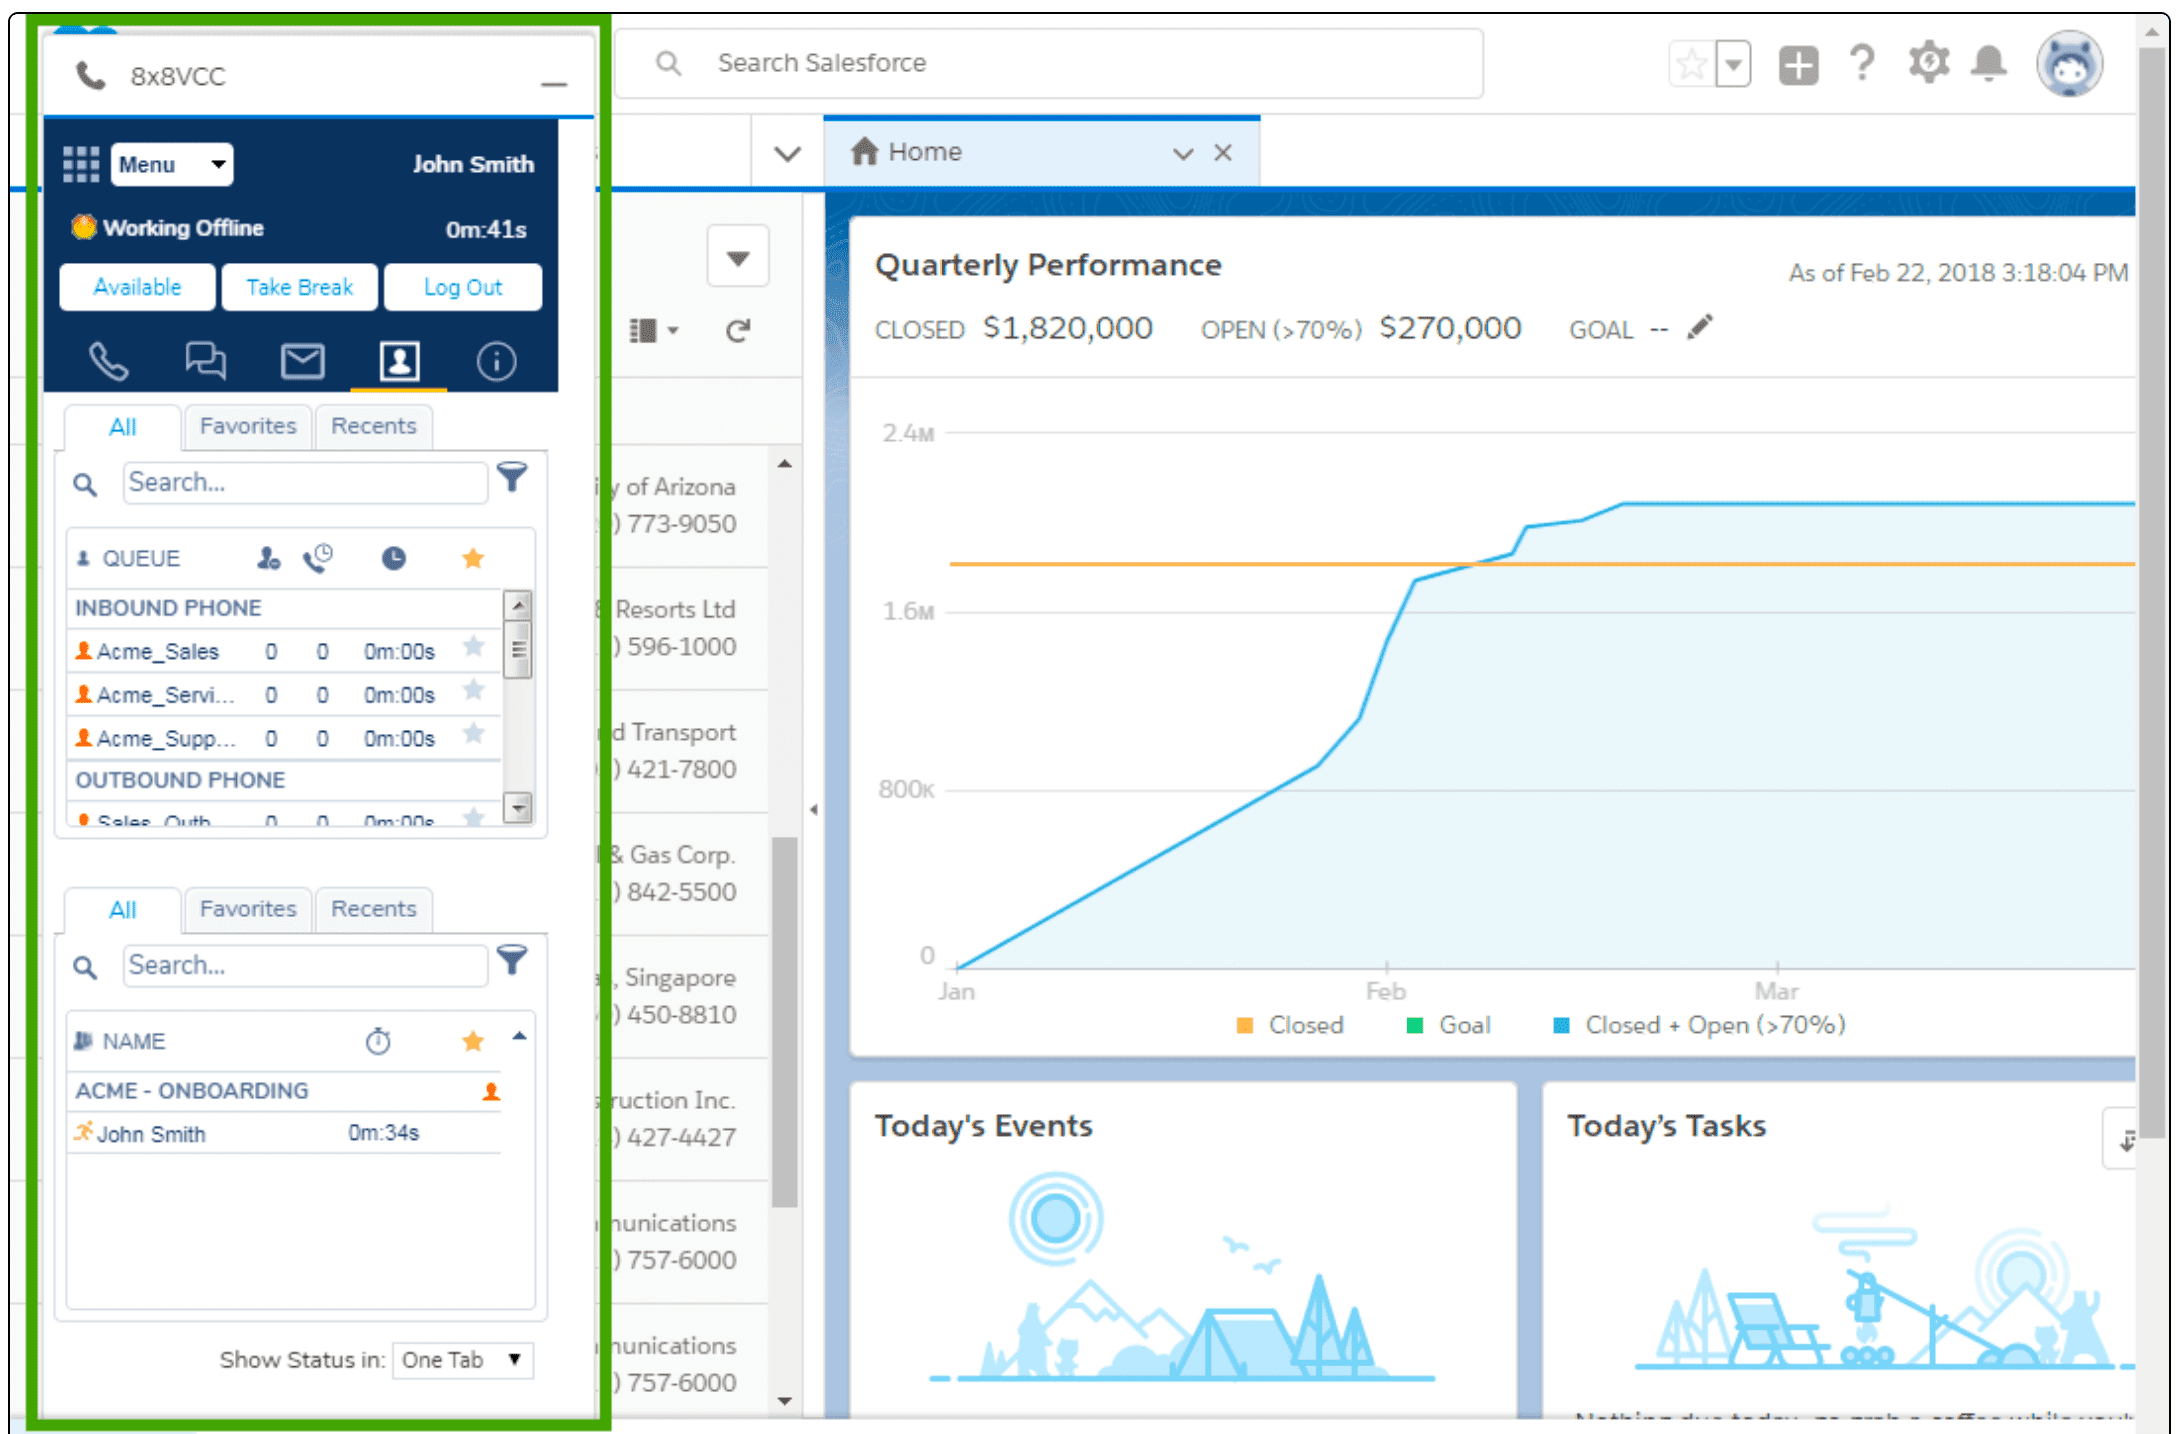Viewport: 2182px width, 1434px height.
Task: Open the Show Status in One Tab dropdown
Action: pos(462,1360)
